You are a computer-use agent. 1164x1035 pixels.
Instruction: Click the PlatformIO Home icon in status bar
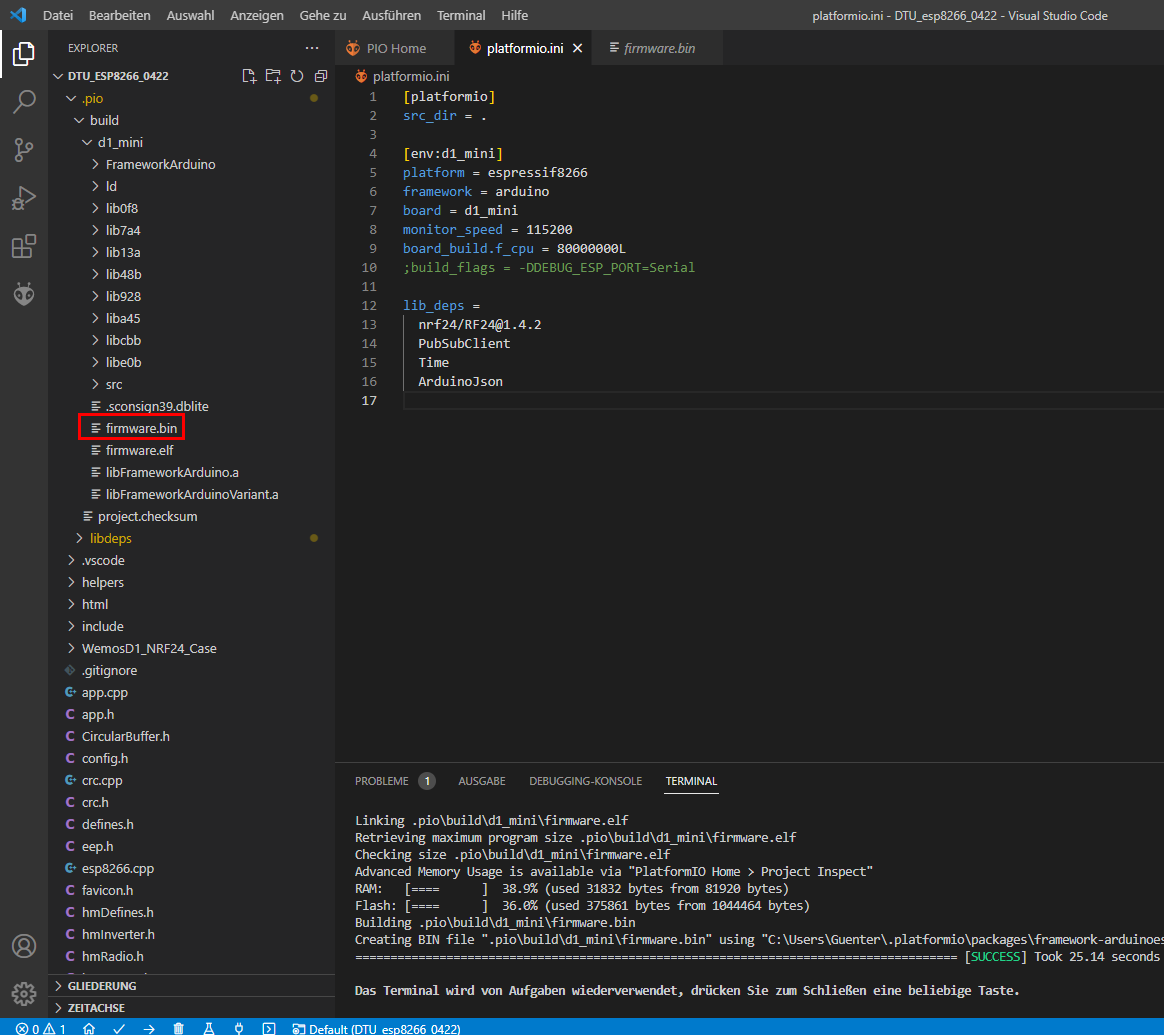click(x=89, y=1028)
